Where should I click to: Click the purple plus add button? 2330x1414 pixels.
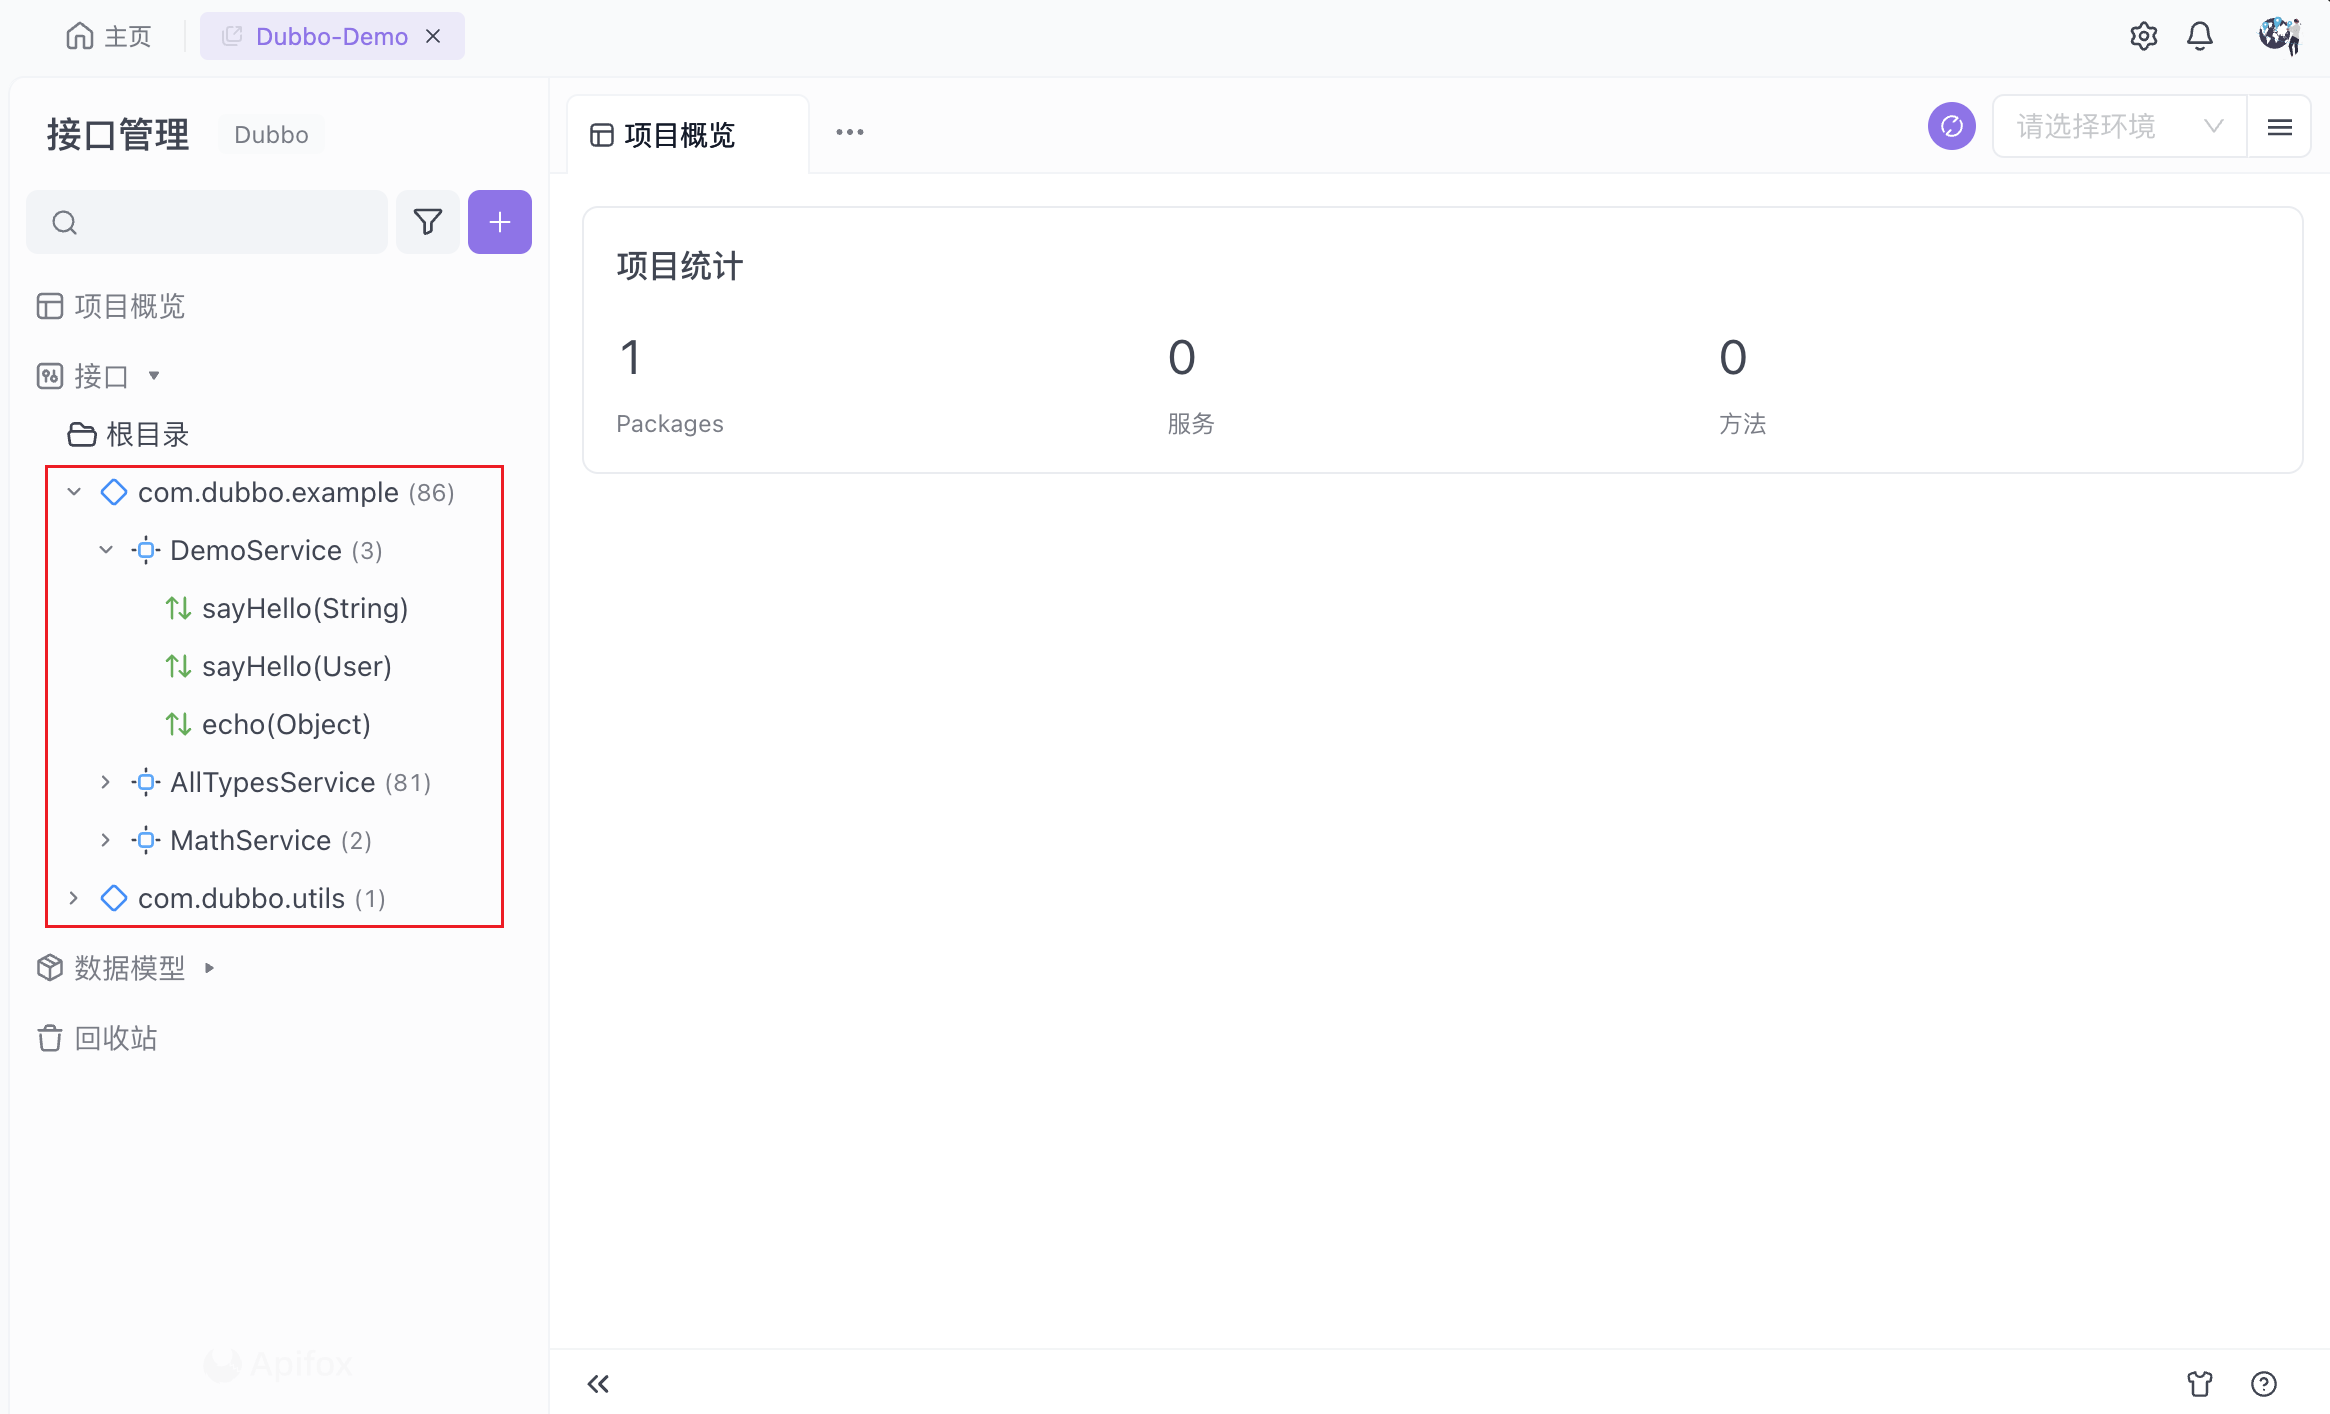[x=499, y=222]
